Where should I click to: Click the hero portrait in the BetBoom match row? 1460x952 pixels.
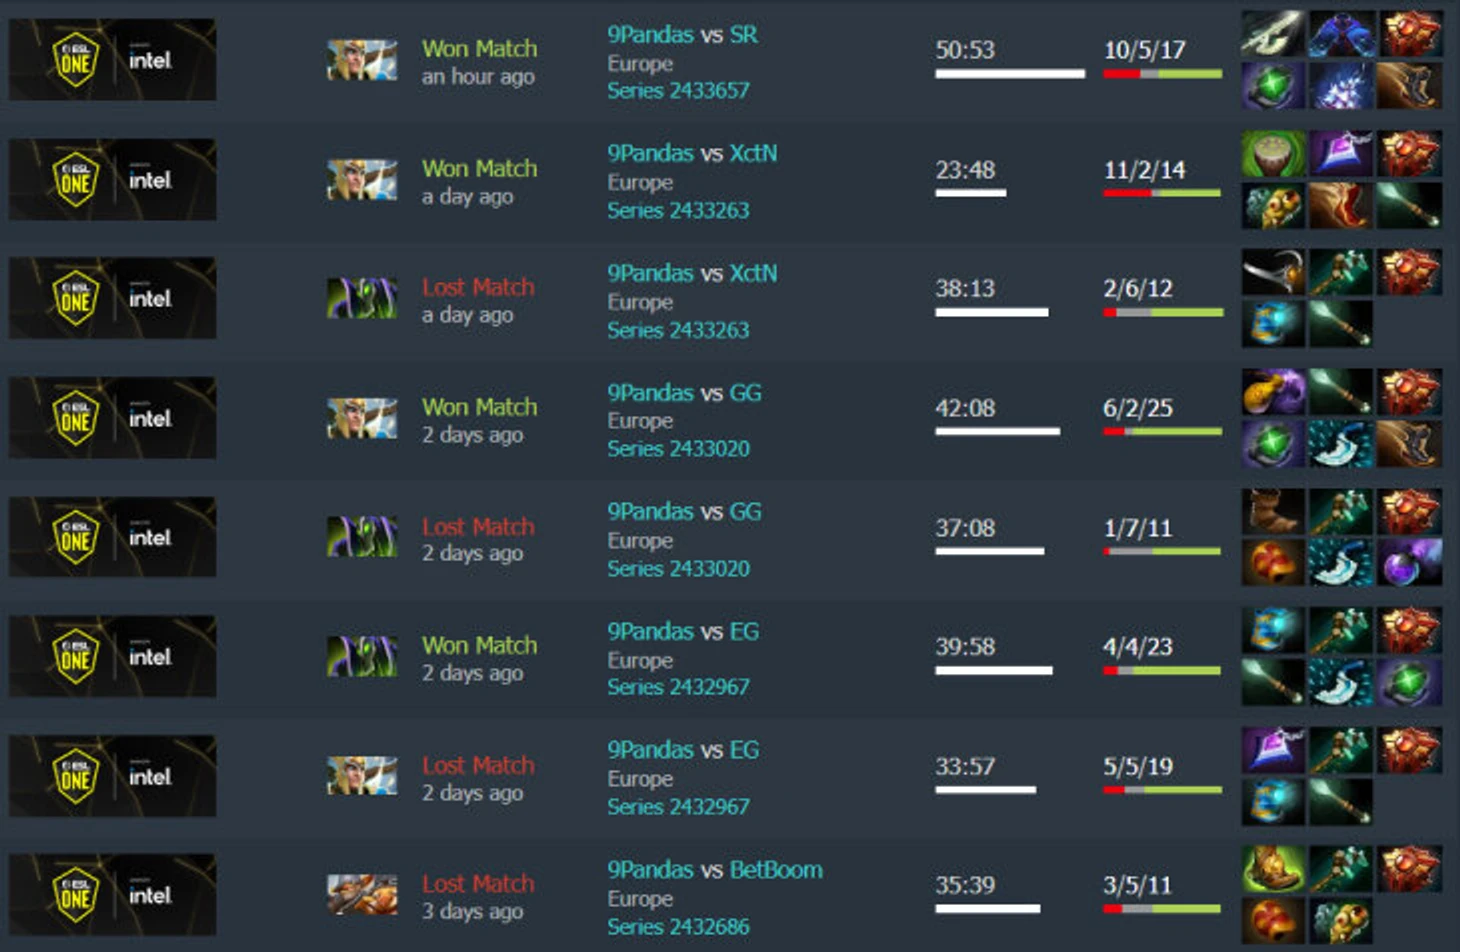[x=362, y=895]
